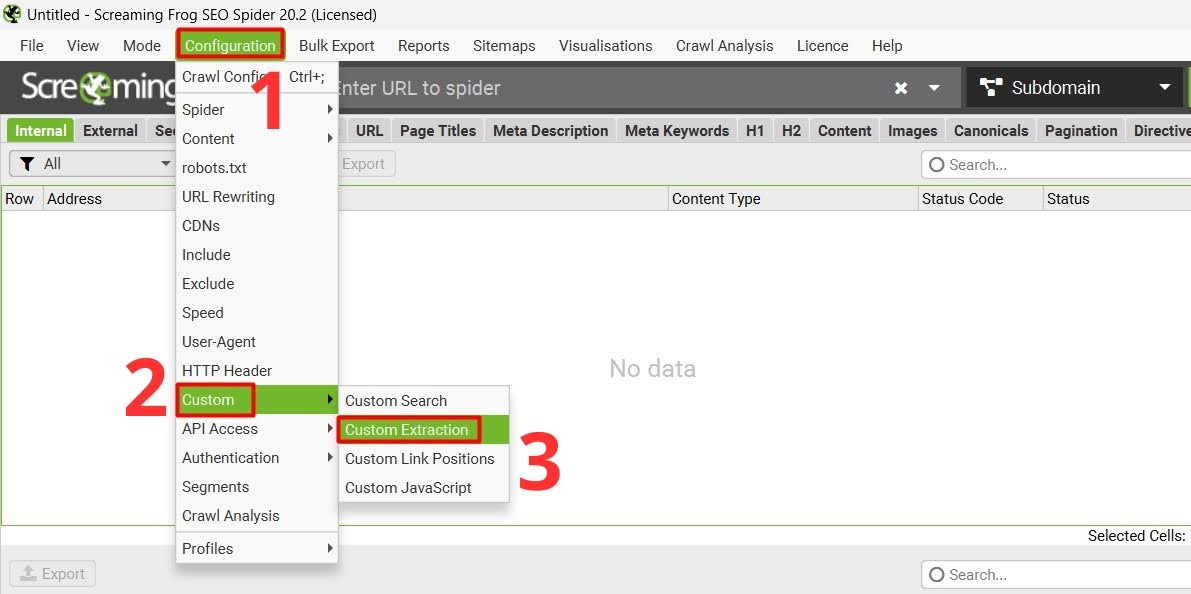This screenshot has width=1191, height=594.
Task: Switch to the Meta Keywords tab
Action: (677, 131)
